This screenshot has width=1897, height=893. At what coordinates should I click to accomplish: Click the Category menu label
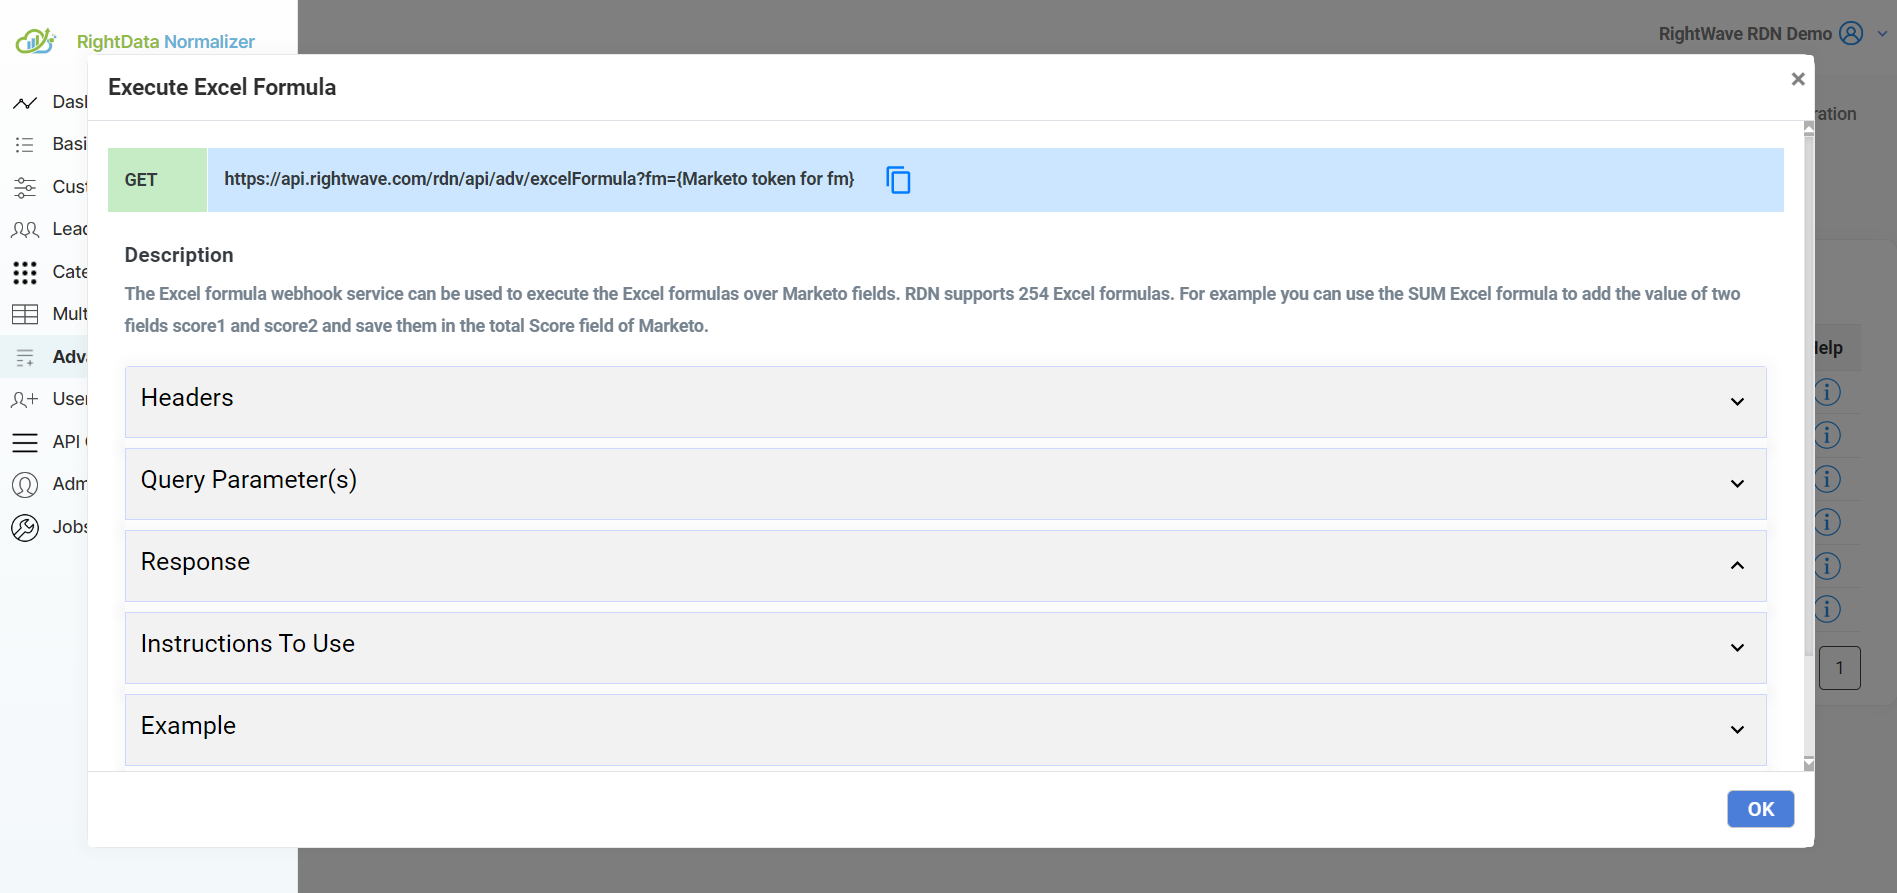pyautogui.click(x=70, y=272)
